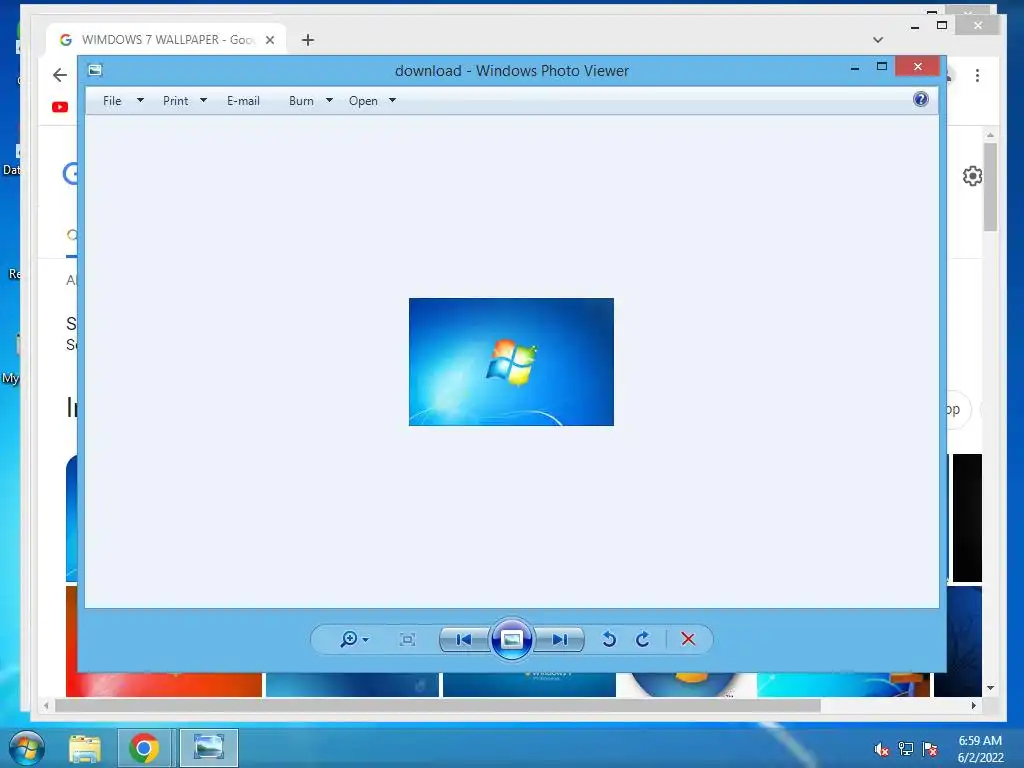
Task: Open Google settings gear in Chrome
Action: 972,176
